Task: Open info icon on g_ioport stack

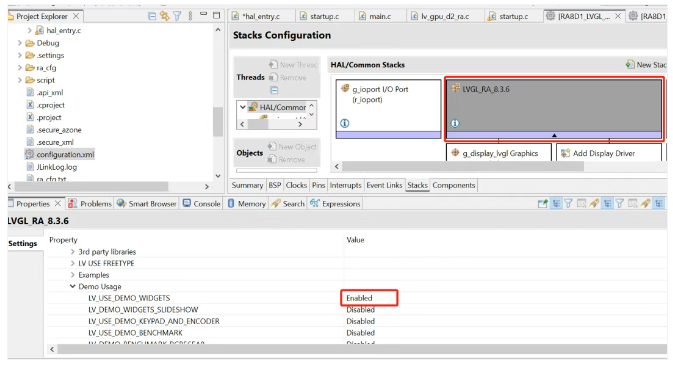Action: pos(345,123)
